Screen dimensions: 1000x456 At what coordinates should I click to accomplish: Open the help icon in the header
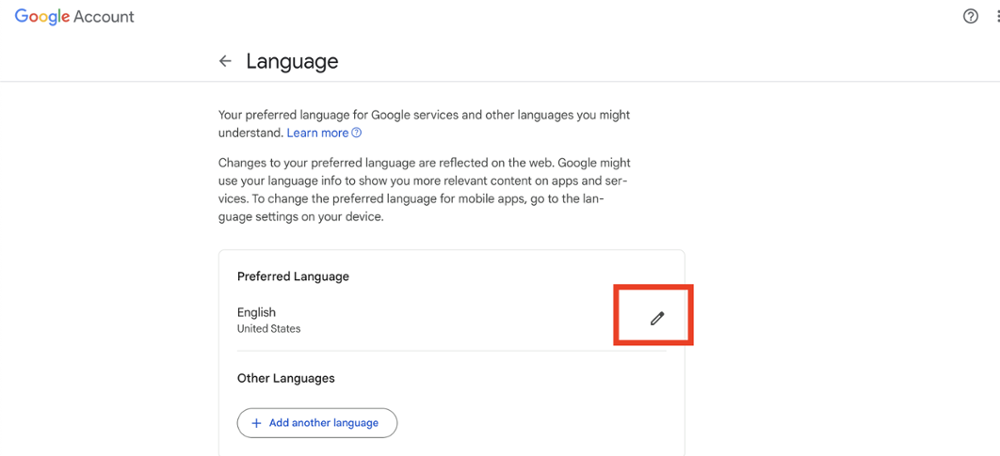tap(970, 17)
